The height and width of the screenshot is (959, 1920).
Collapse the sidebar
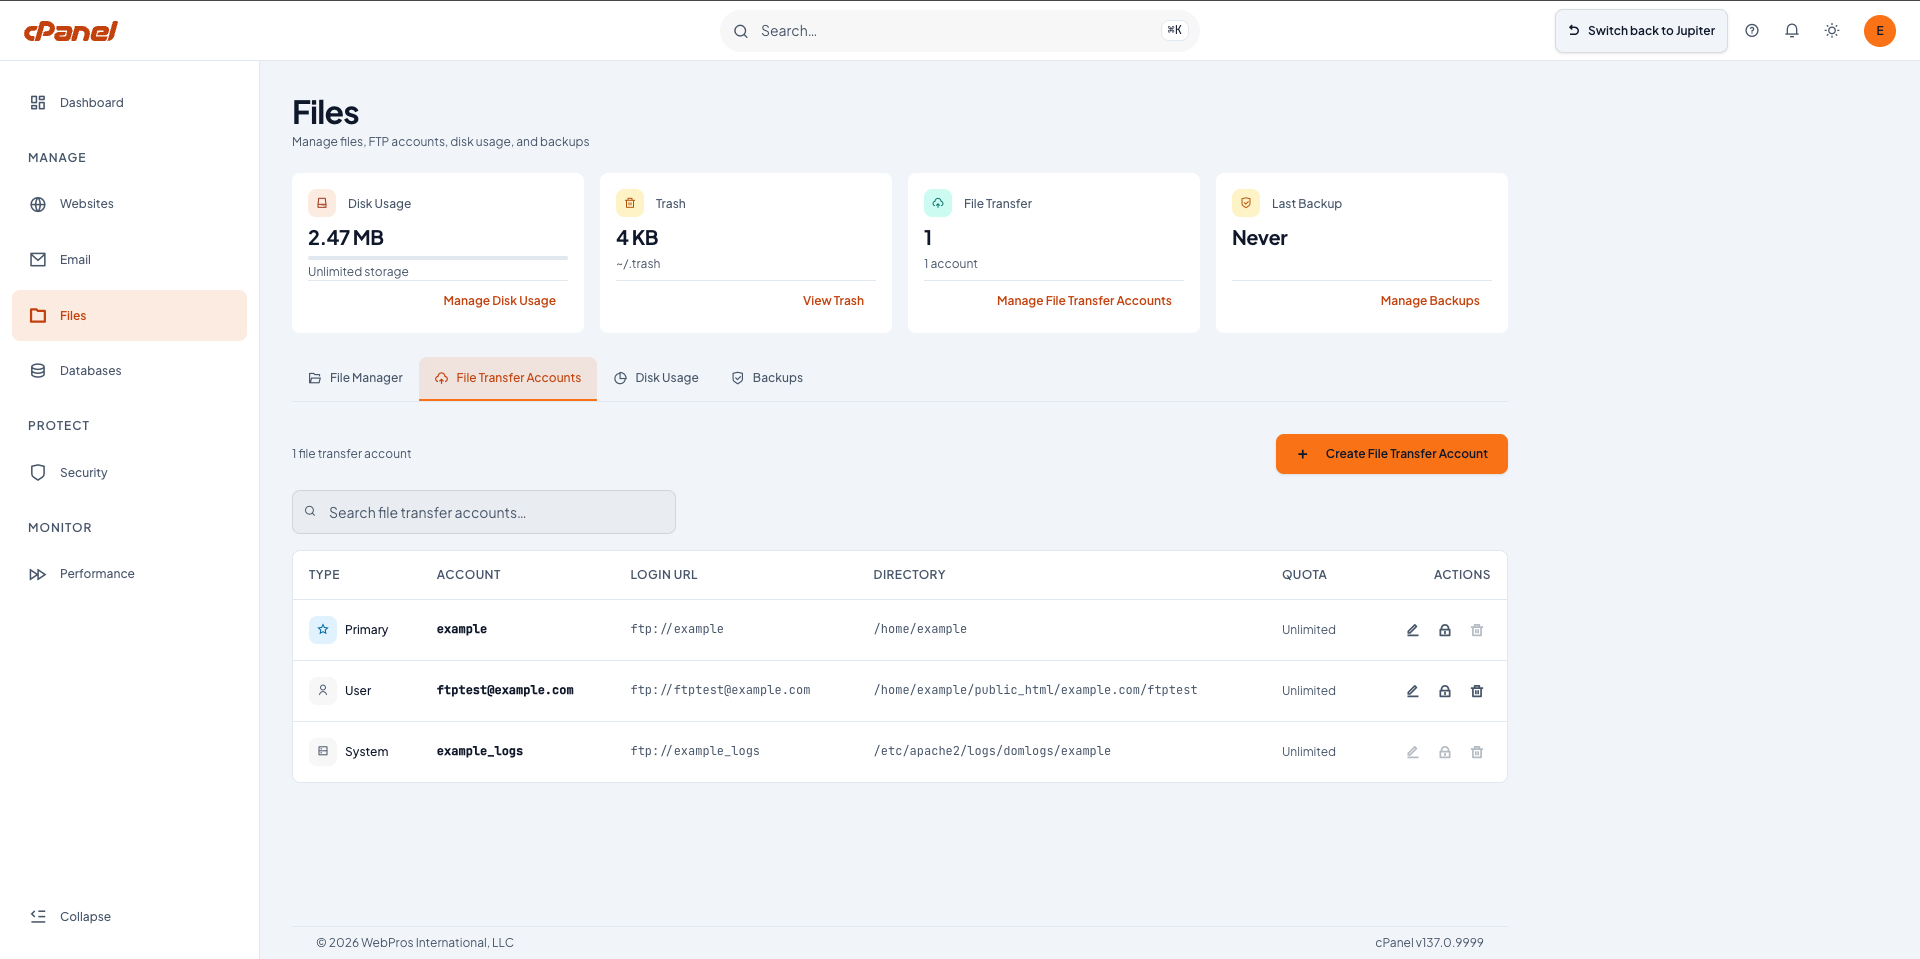click(129, 917)
